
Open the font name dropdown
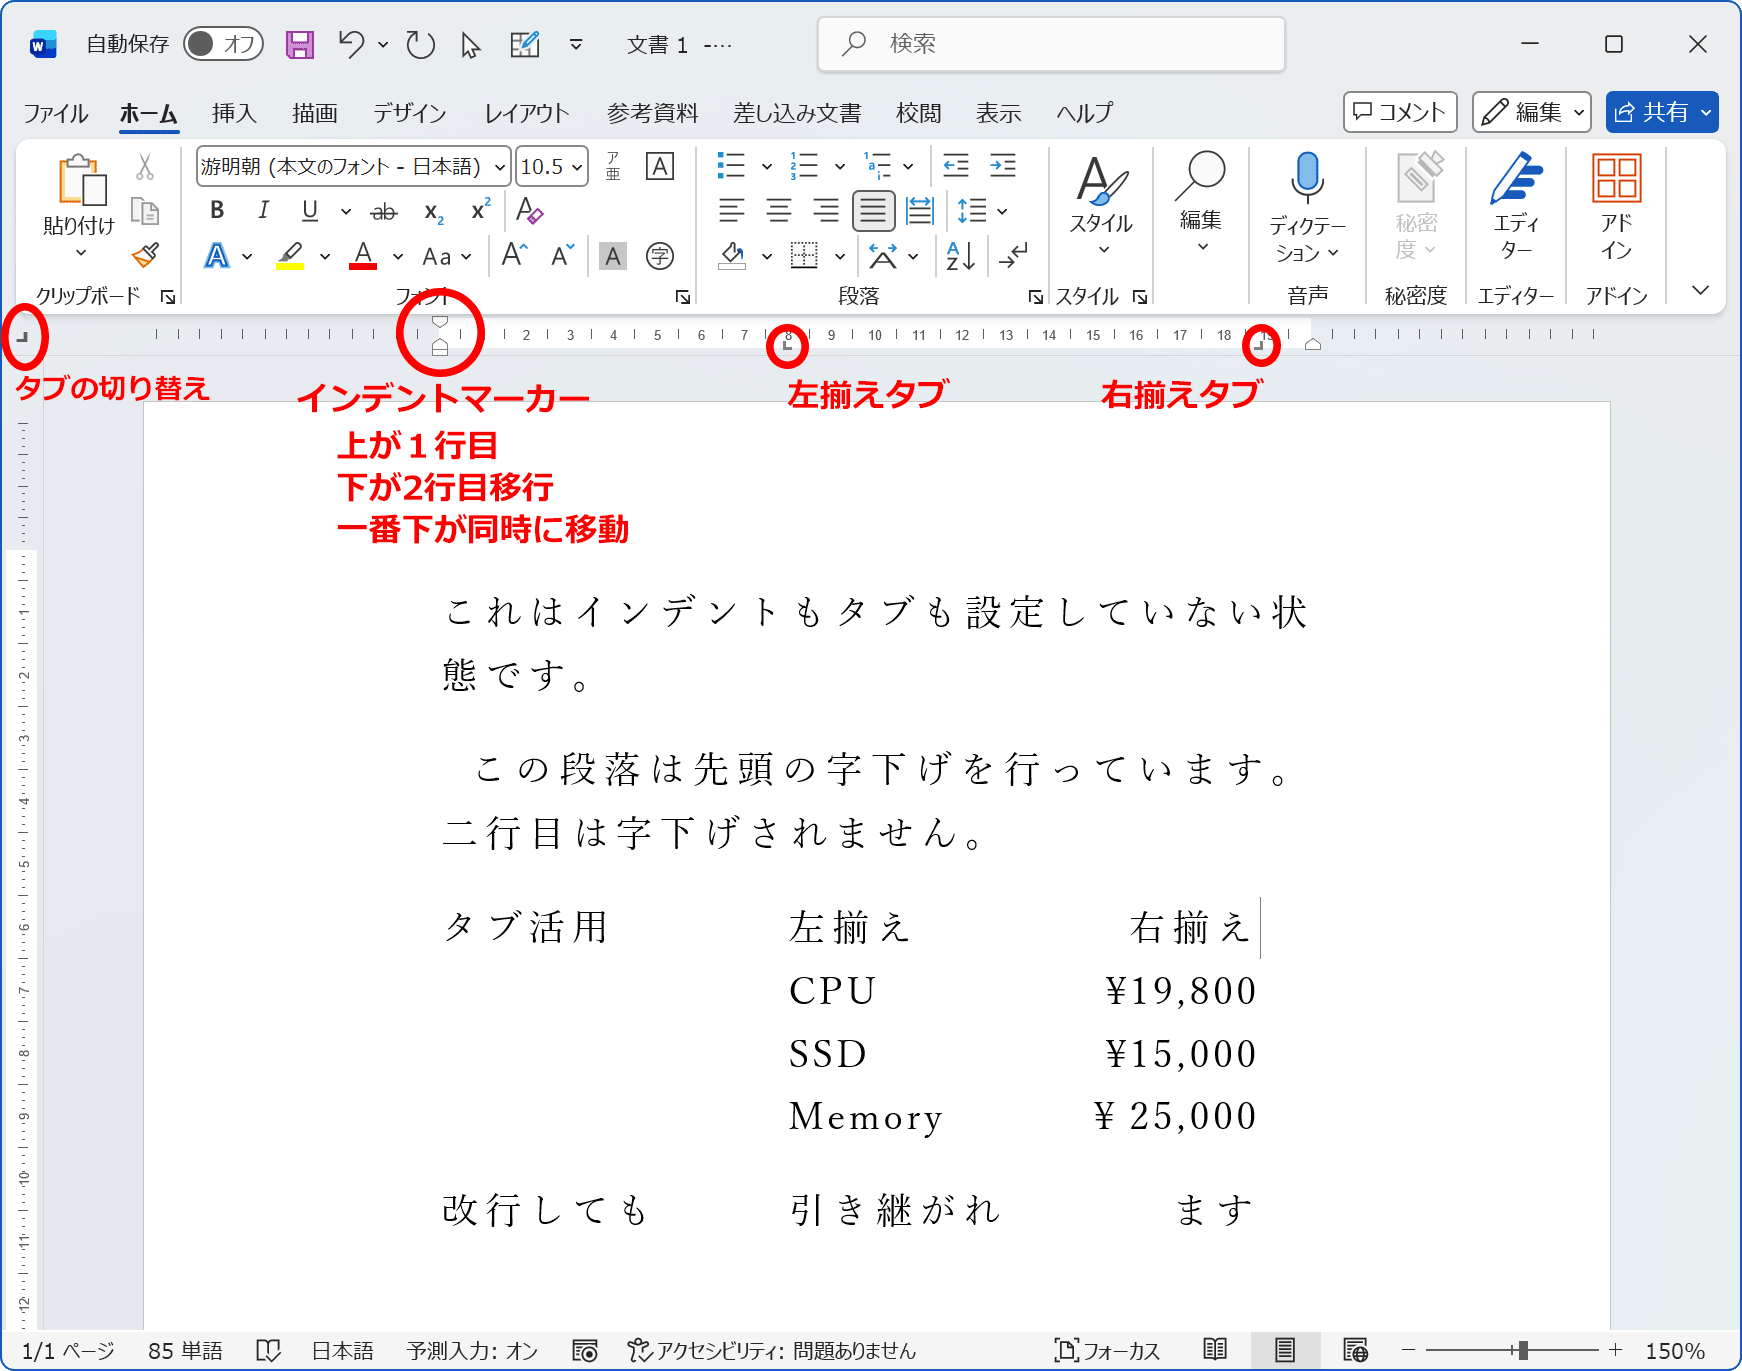point(499,167)
